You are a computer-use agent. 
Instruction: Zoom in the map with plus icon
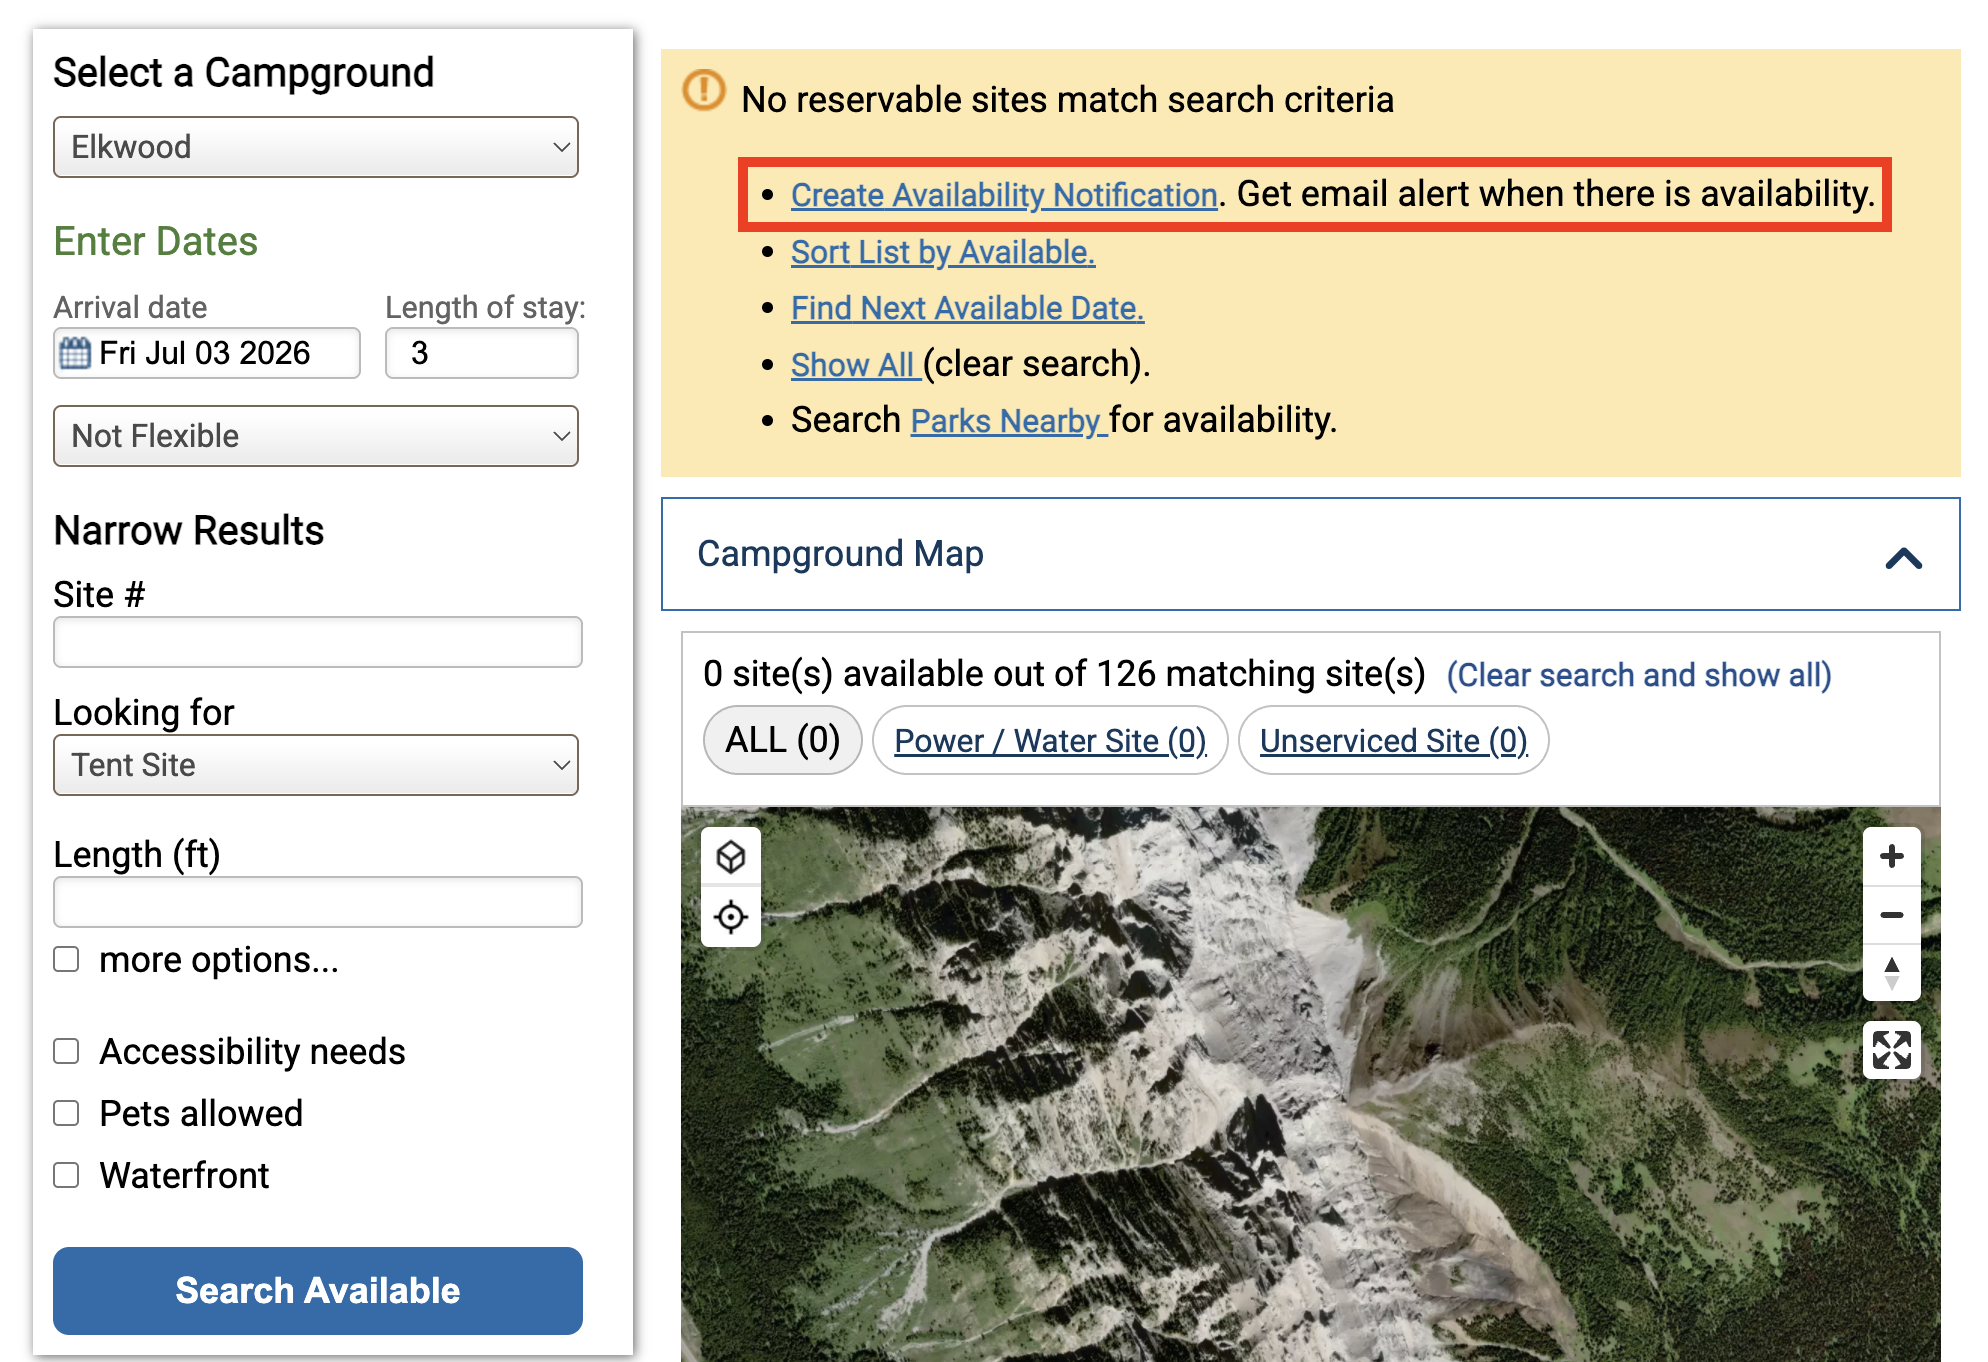[x=1891, y=856]
